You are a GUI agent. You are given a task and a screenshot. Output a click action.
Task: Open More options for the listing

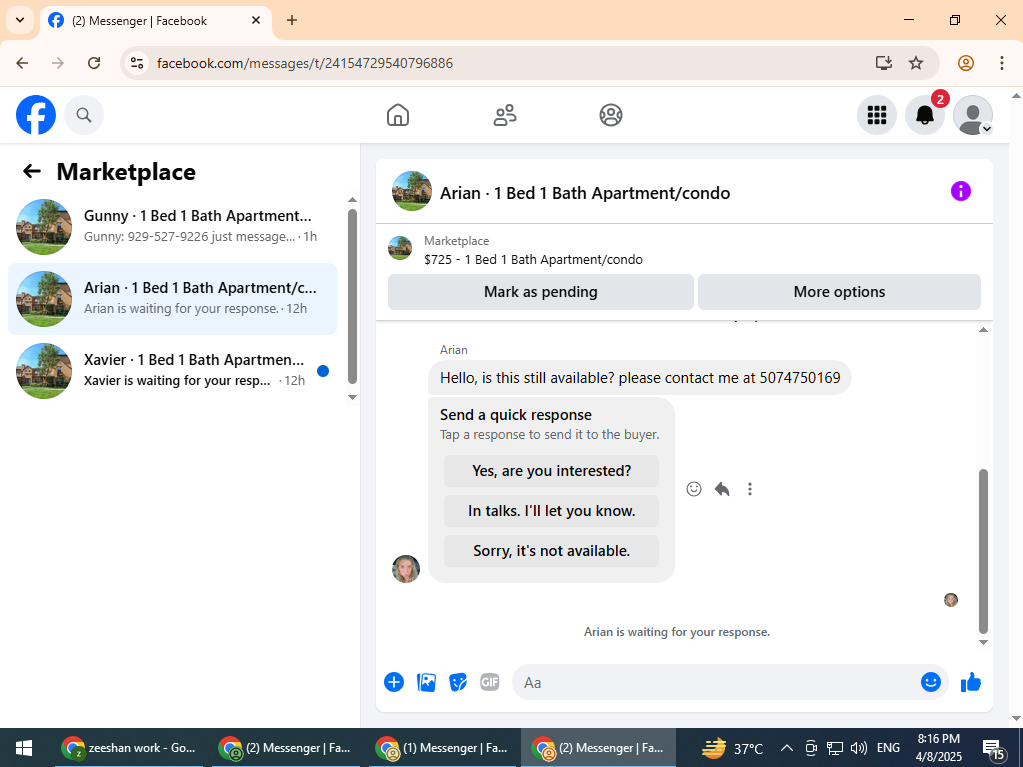point(839,292)
